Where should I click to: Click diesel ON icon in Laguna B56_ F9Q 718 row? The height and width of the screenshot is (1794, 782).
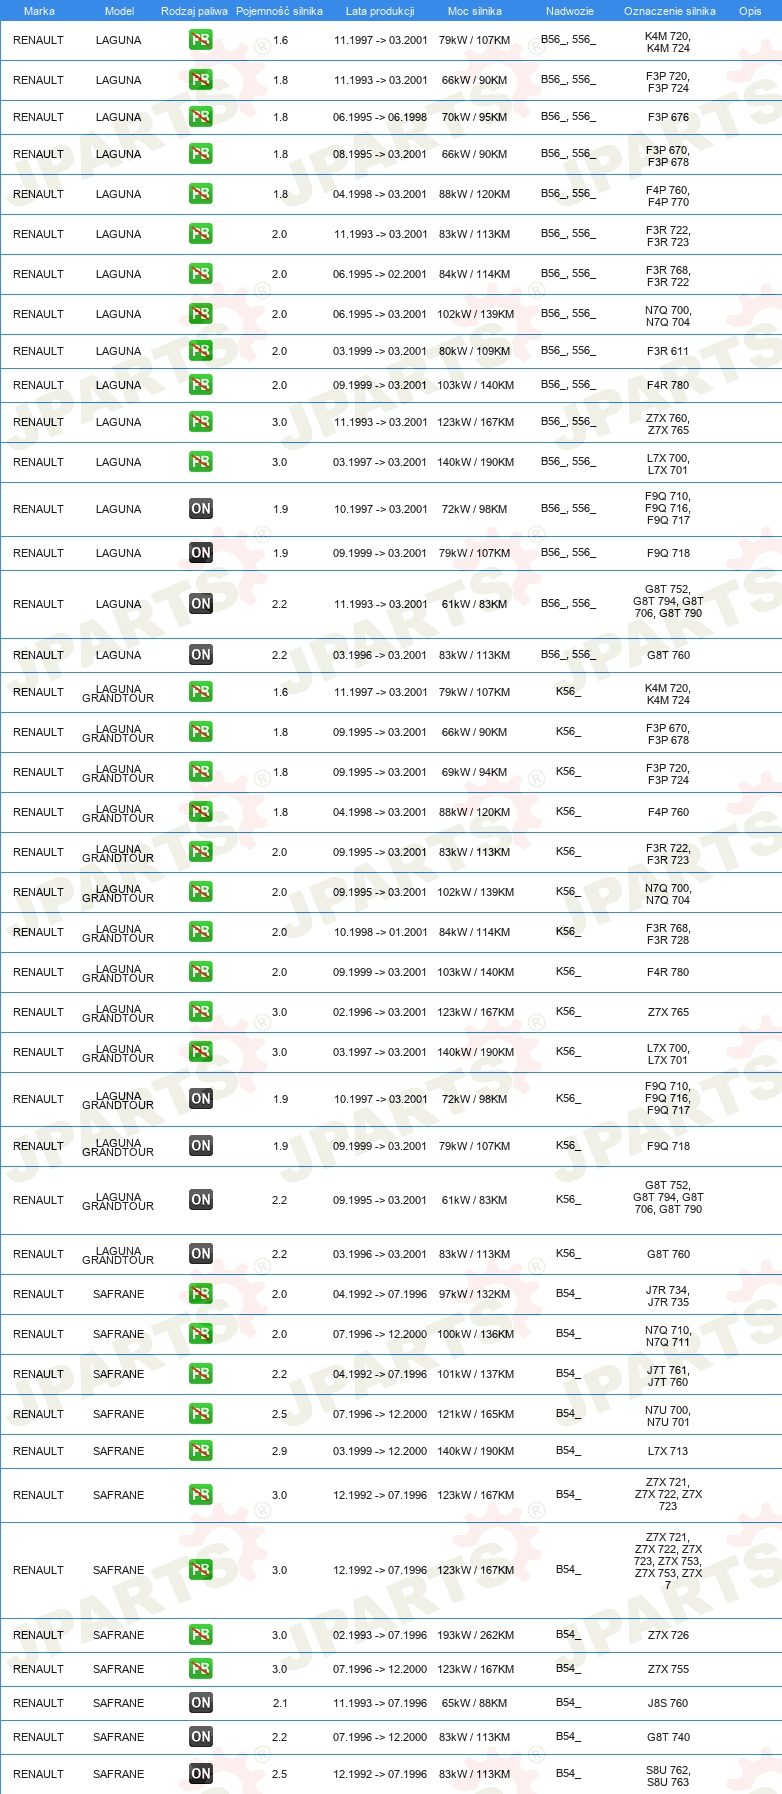coord(201,553)
